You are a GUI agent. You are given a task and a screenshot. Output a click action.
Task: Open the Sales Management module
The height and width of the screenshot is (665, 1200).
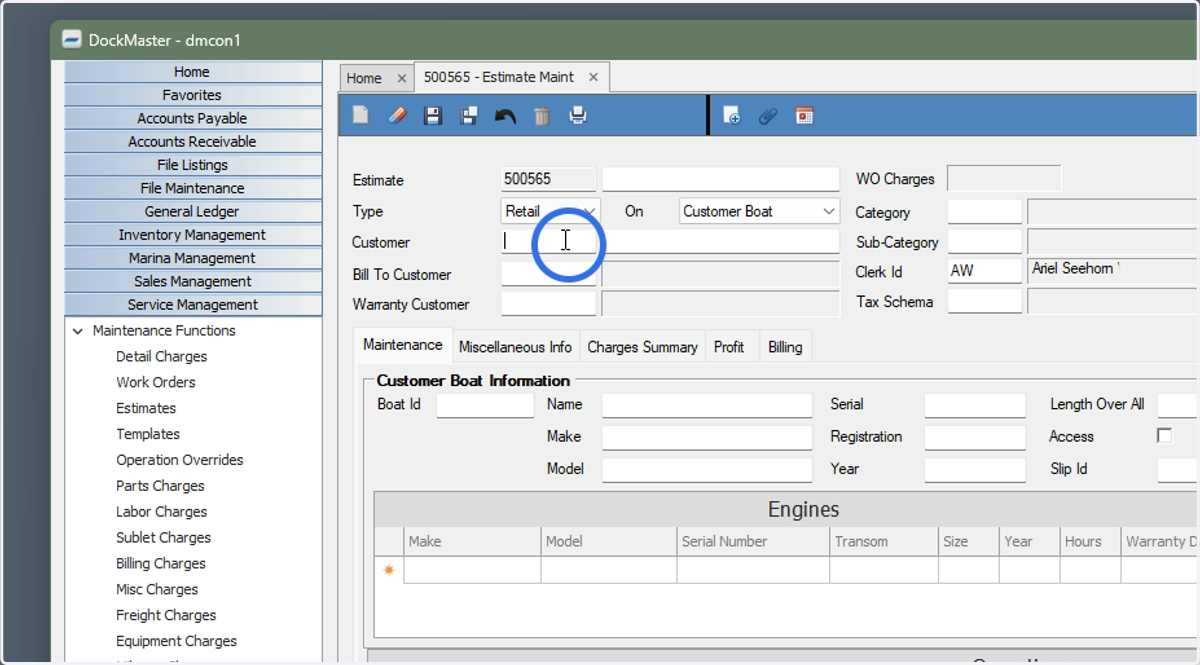tap(193, 281)
